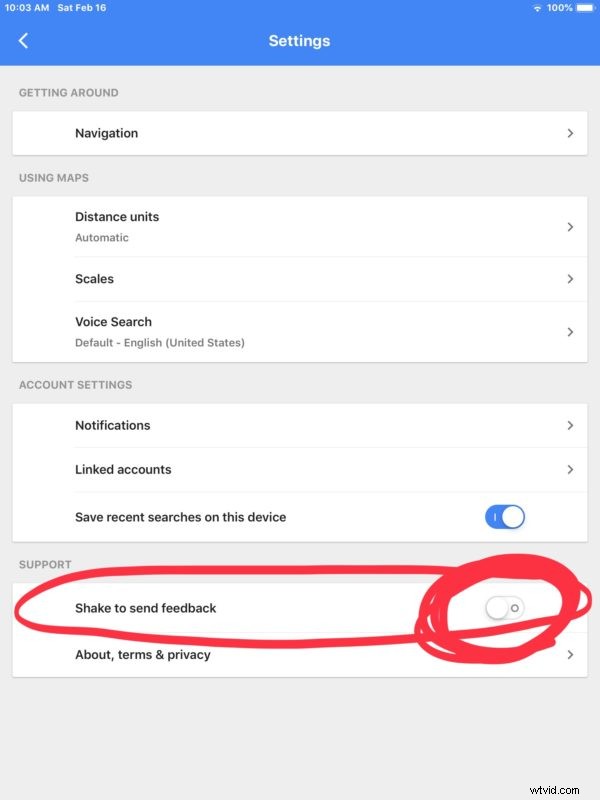The height and width of the screenshot is (800, 600).
Task: Select the Settings title in the header
Action: (x=299, y=41)
